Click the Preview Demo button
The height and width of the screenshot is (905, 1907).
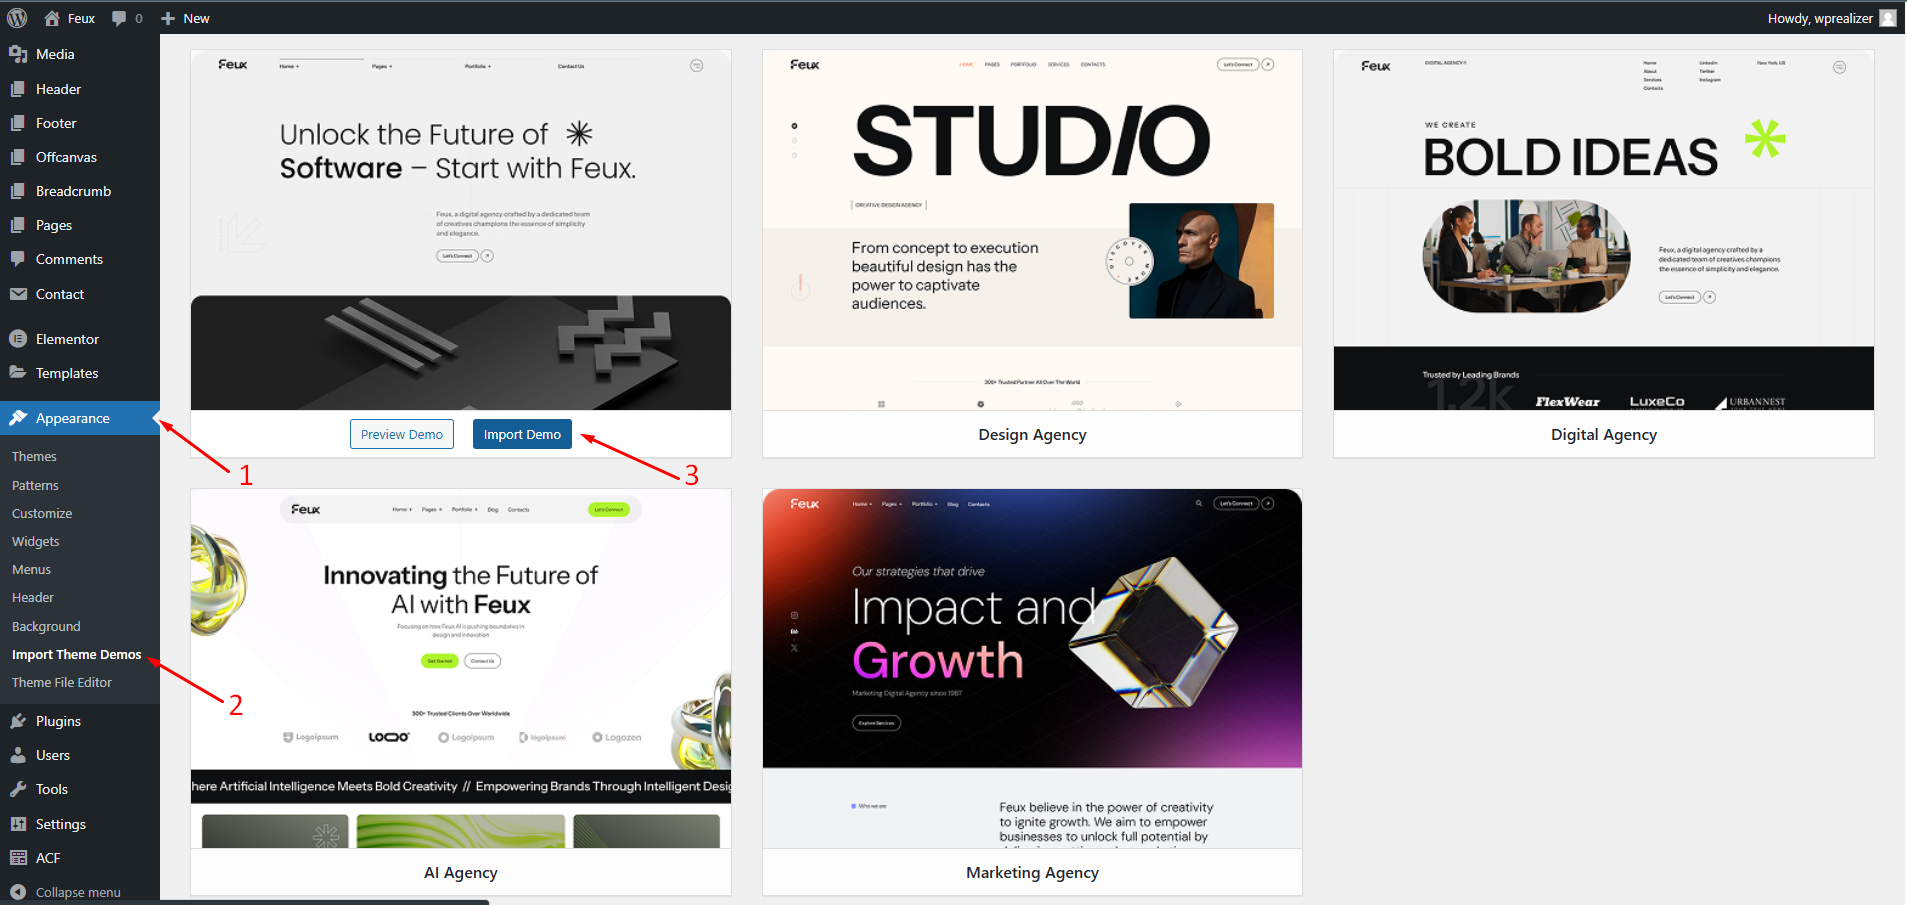click(x=401, y=434)
